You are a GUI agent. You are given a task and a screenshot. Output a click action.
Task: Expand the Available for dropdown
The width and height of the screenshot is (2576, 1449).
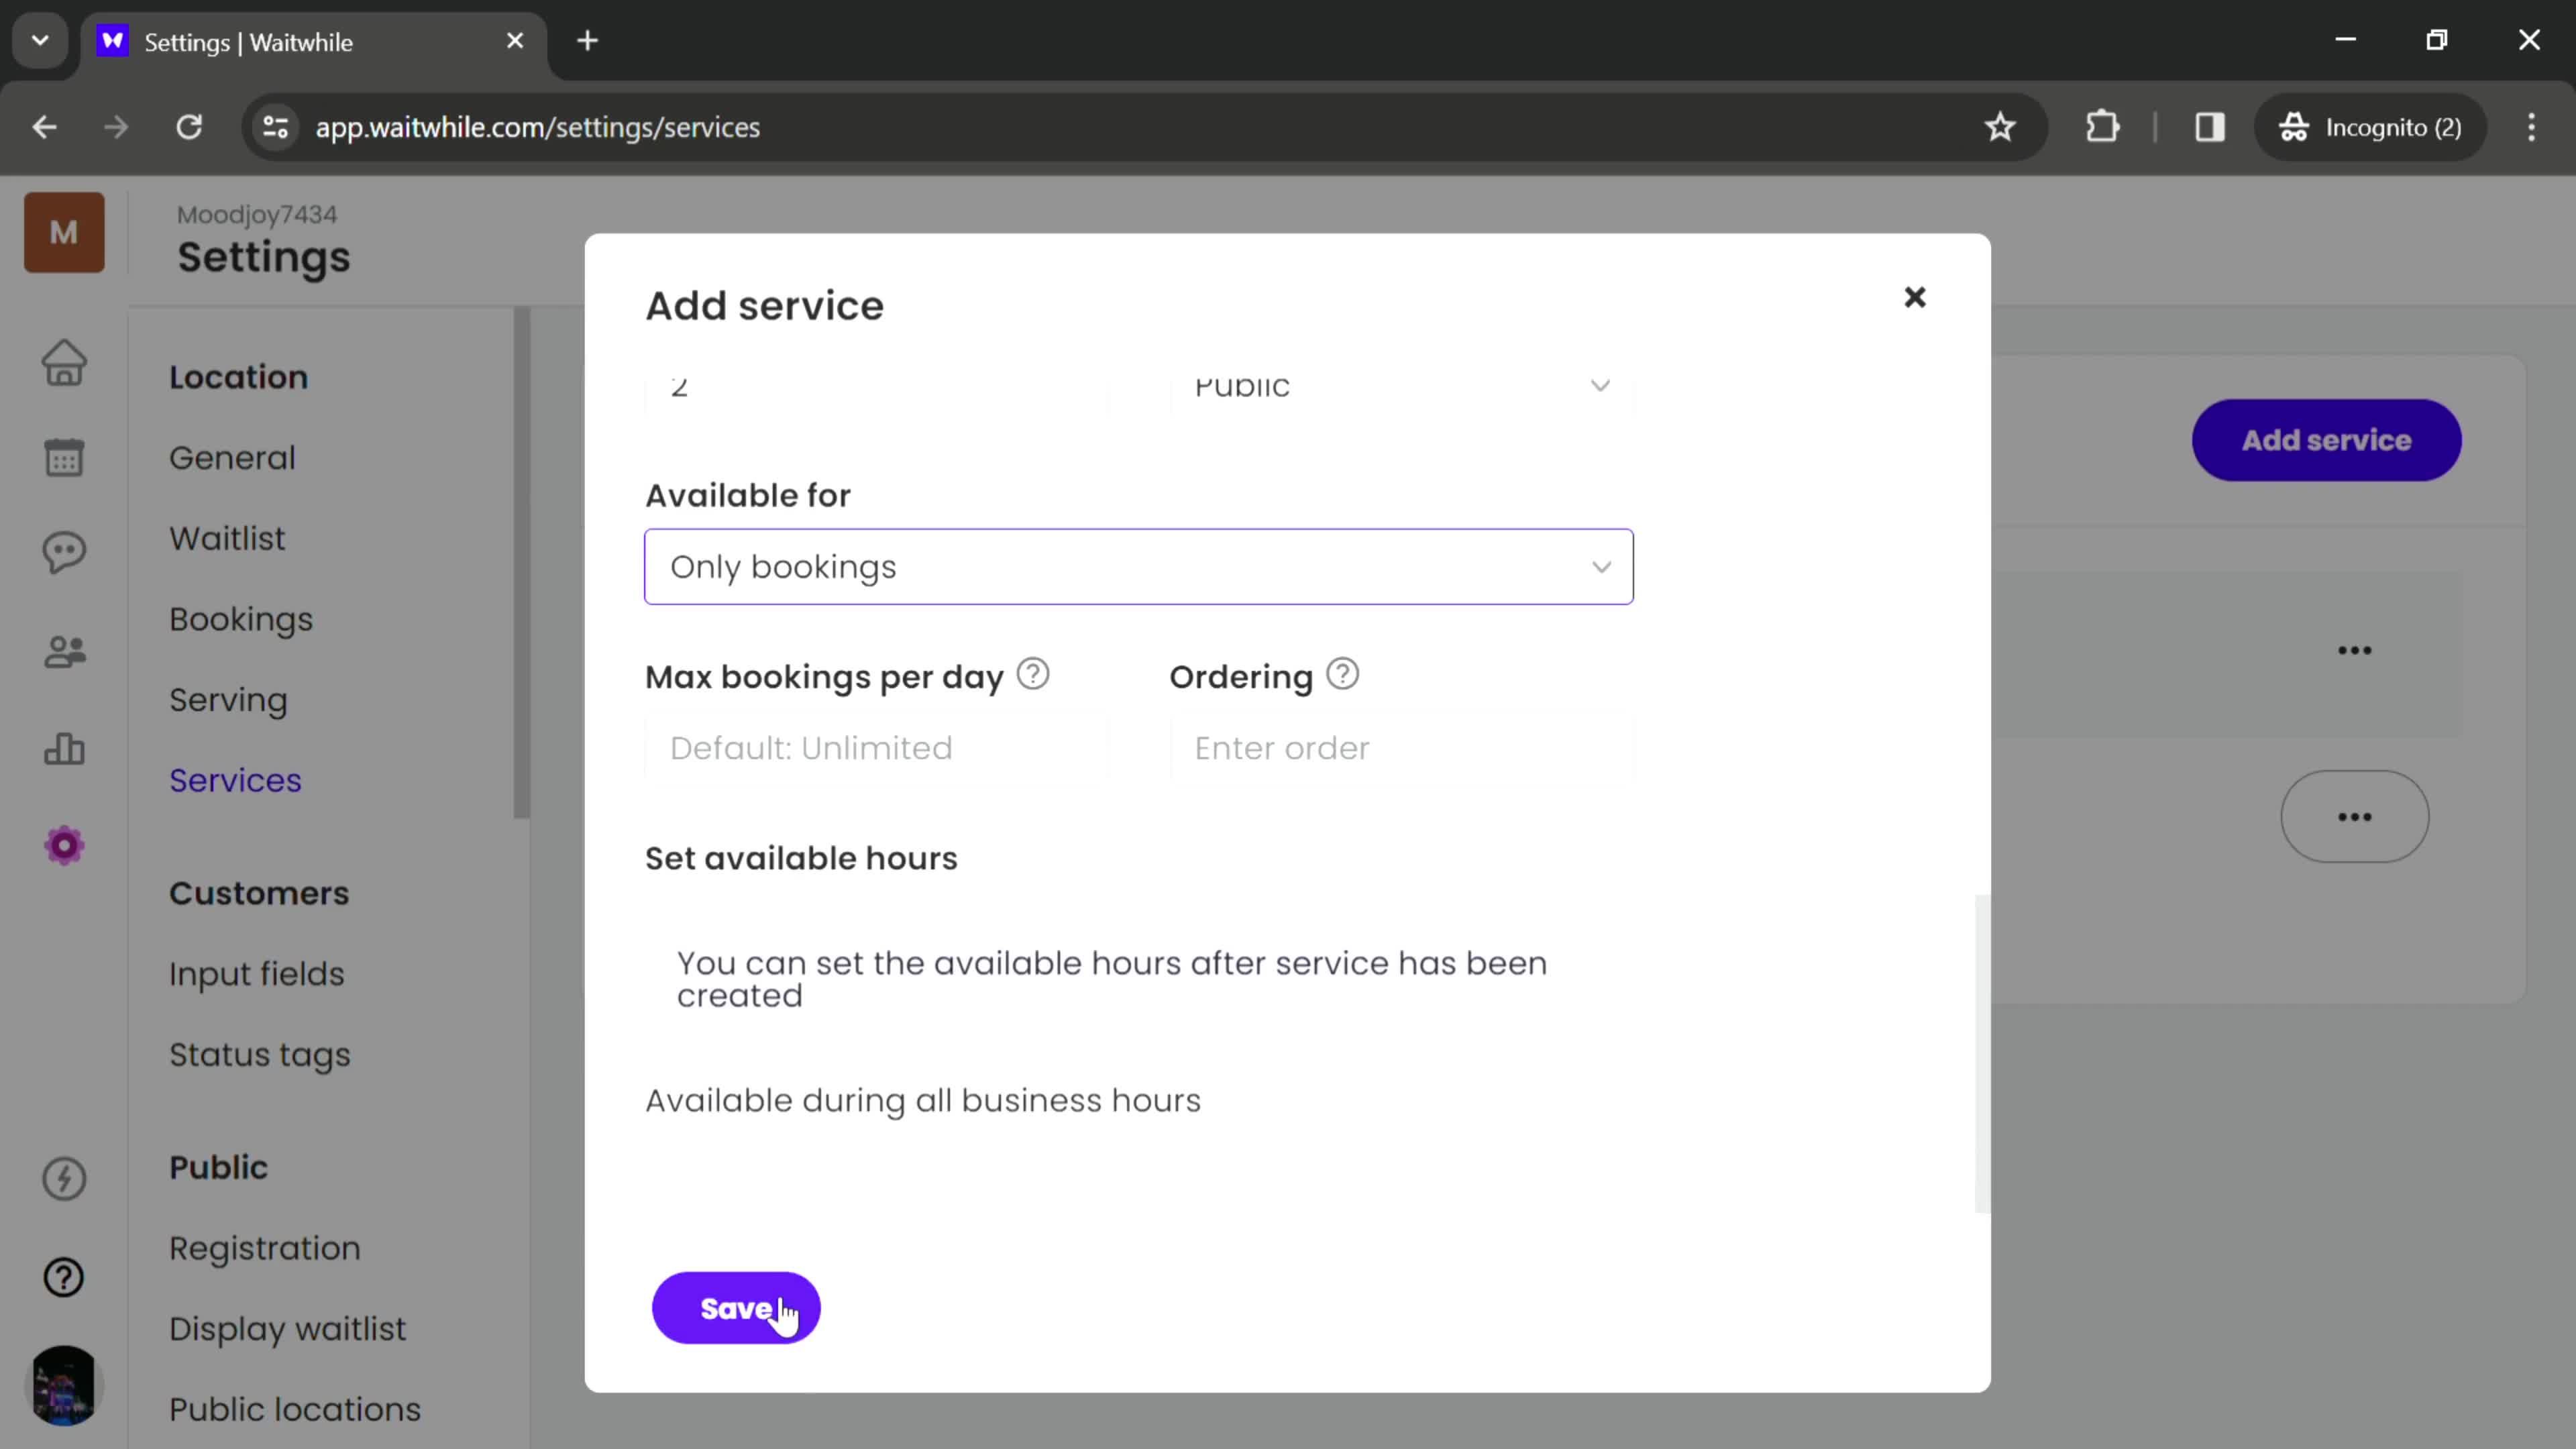[1139, 567]
